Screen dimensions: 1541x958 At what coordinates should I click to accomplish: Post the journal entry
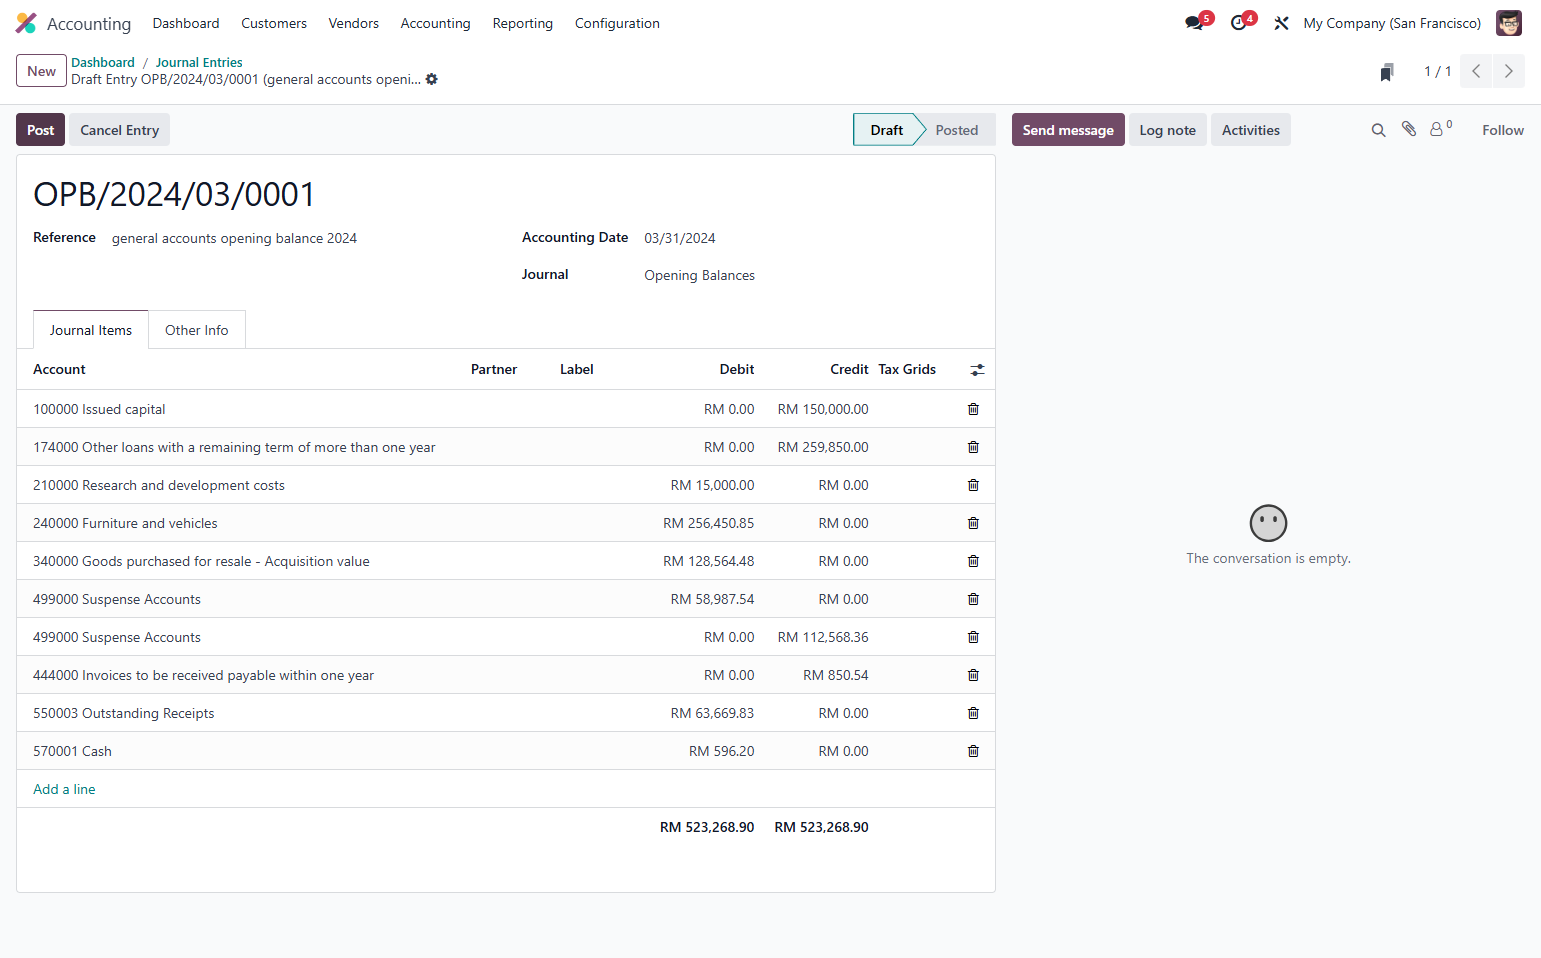pos(41,130)
